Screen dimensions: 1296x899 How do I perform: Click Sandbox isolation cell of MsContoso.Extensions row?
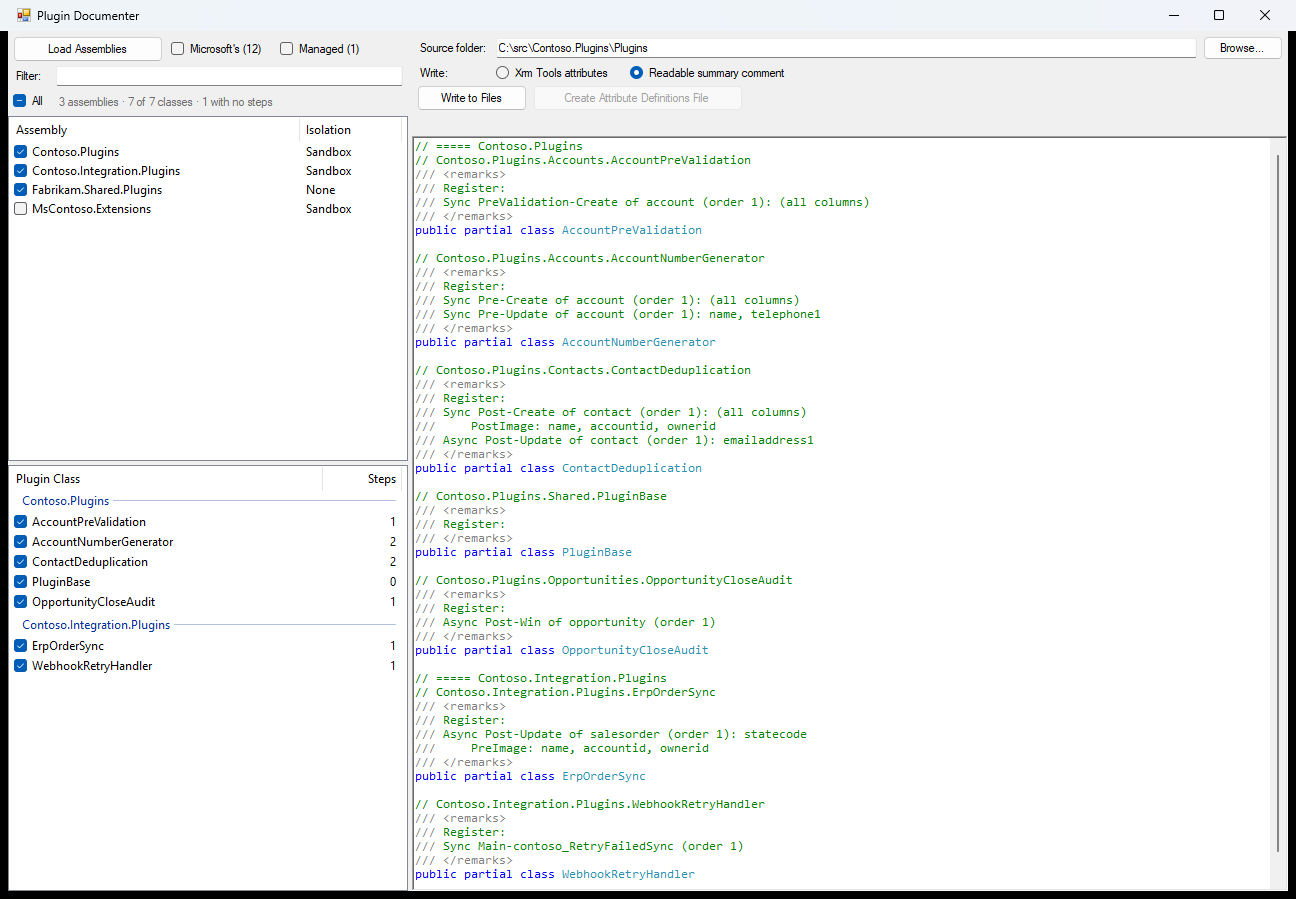(x=328, y=209)
